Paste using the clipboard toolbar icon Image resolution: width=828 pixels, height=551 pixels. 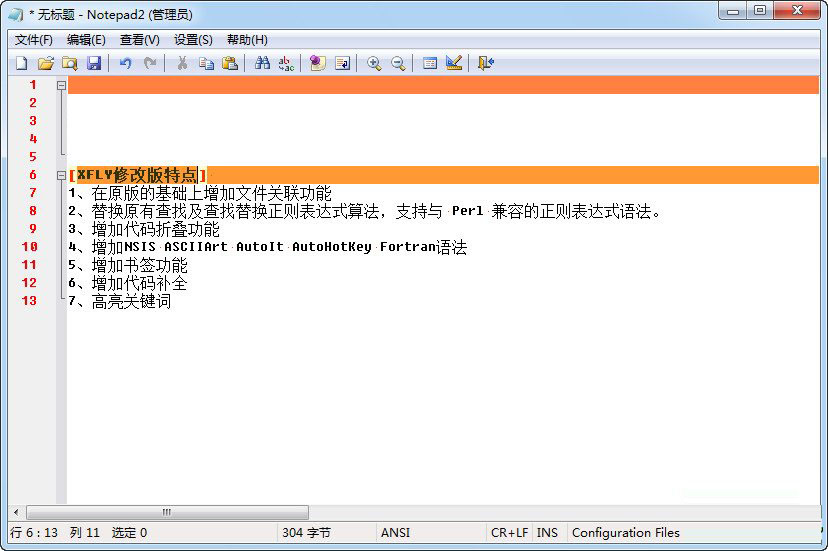(230, 63)
